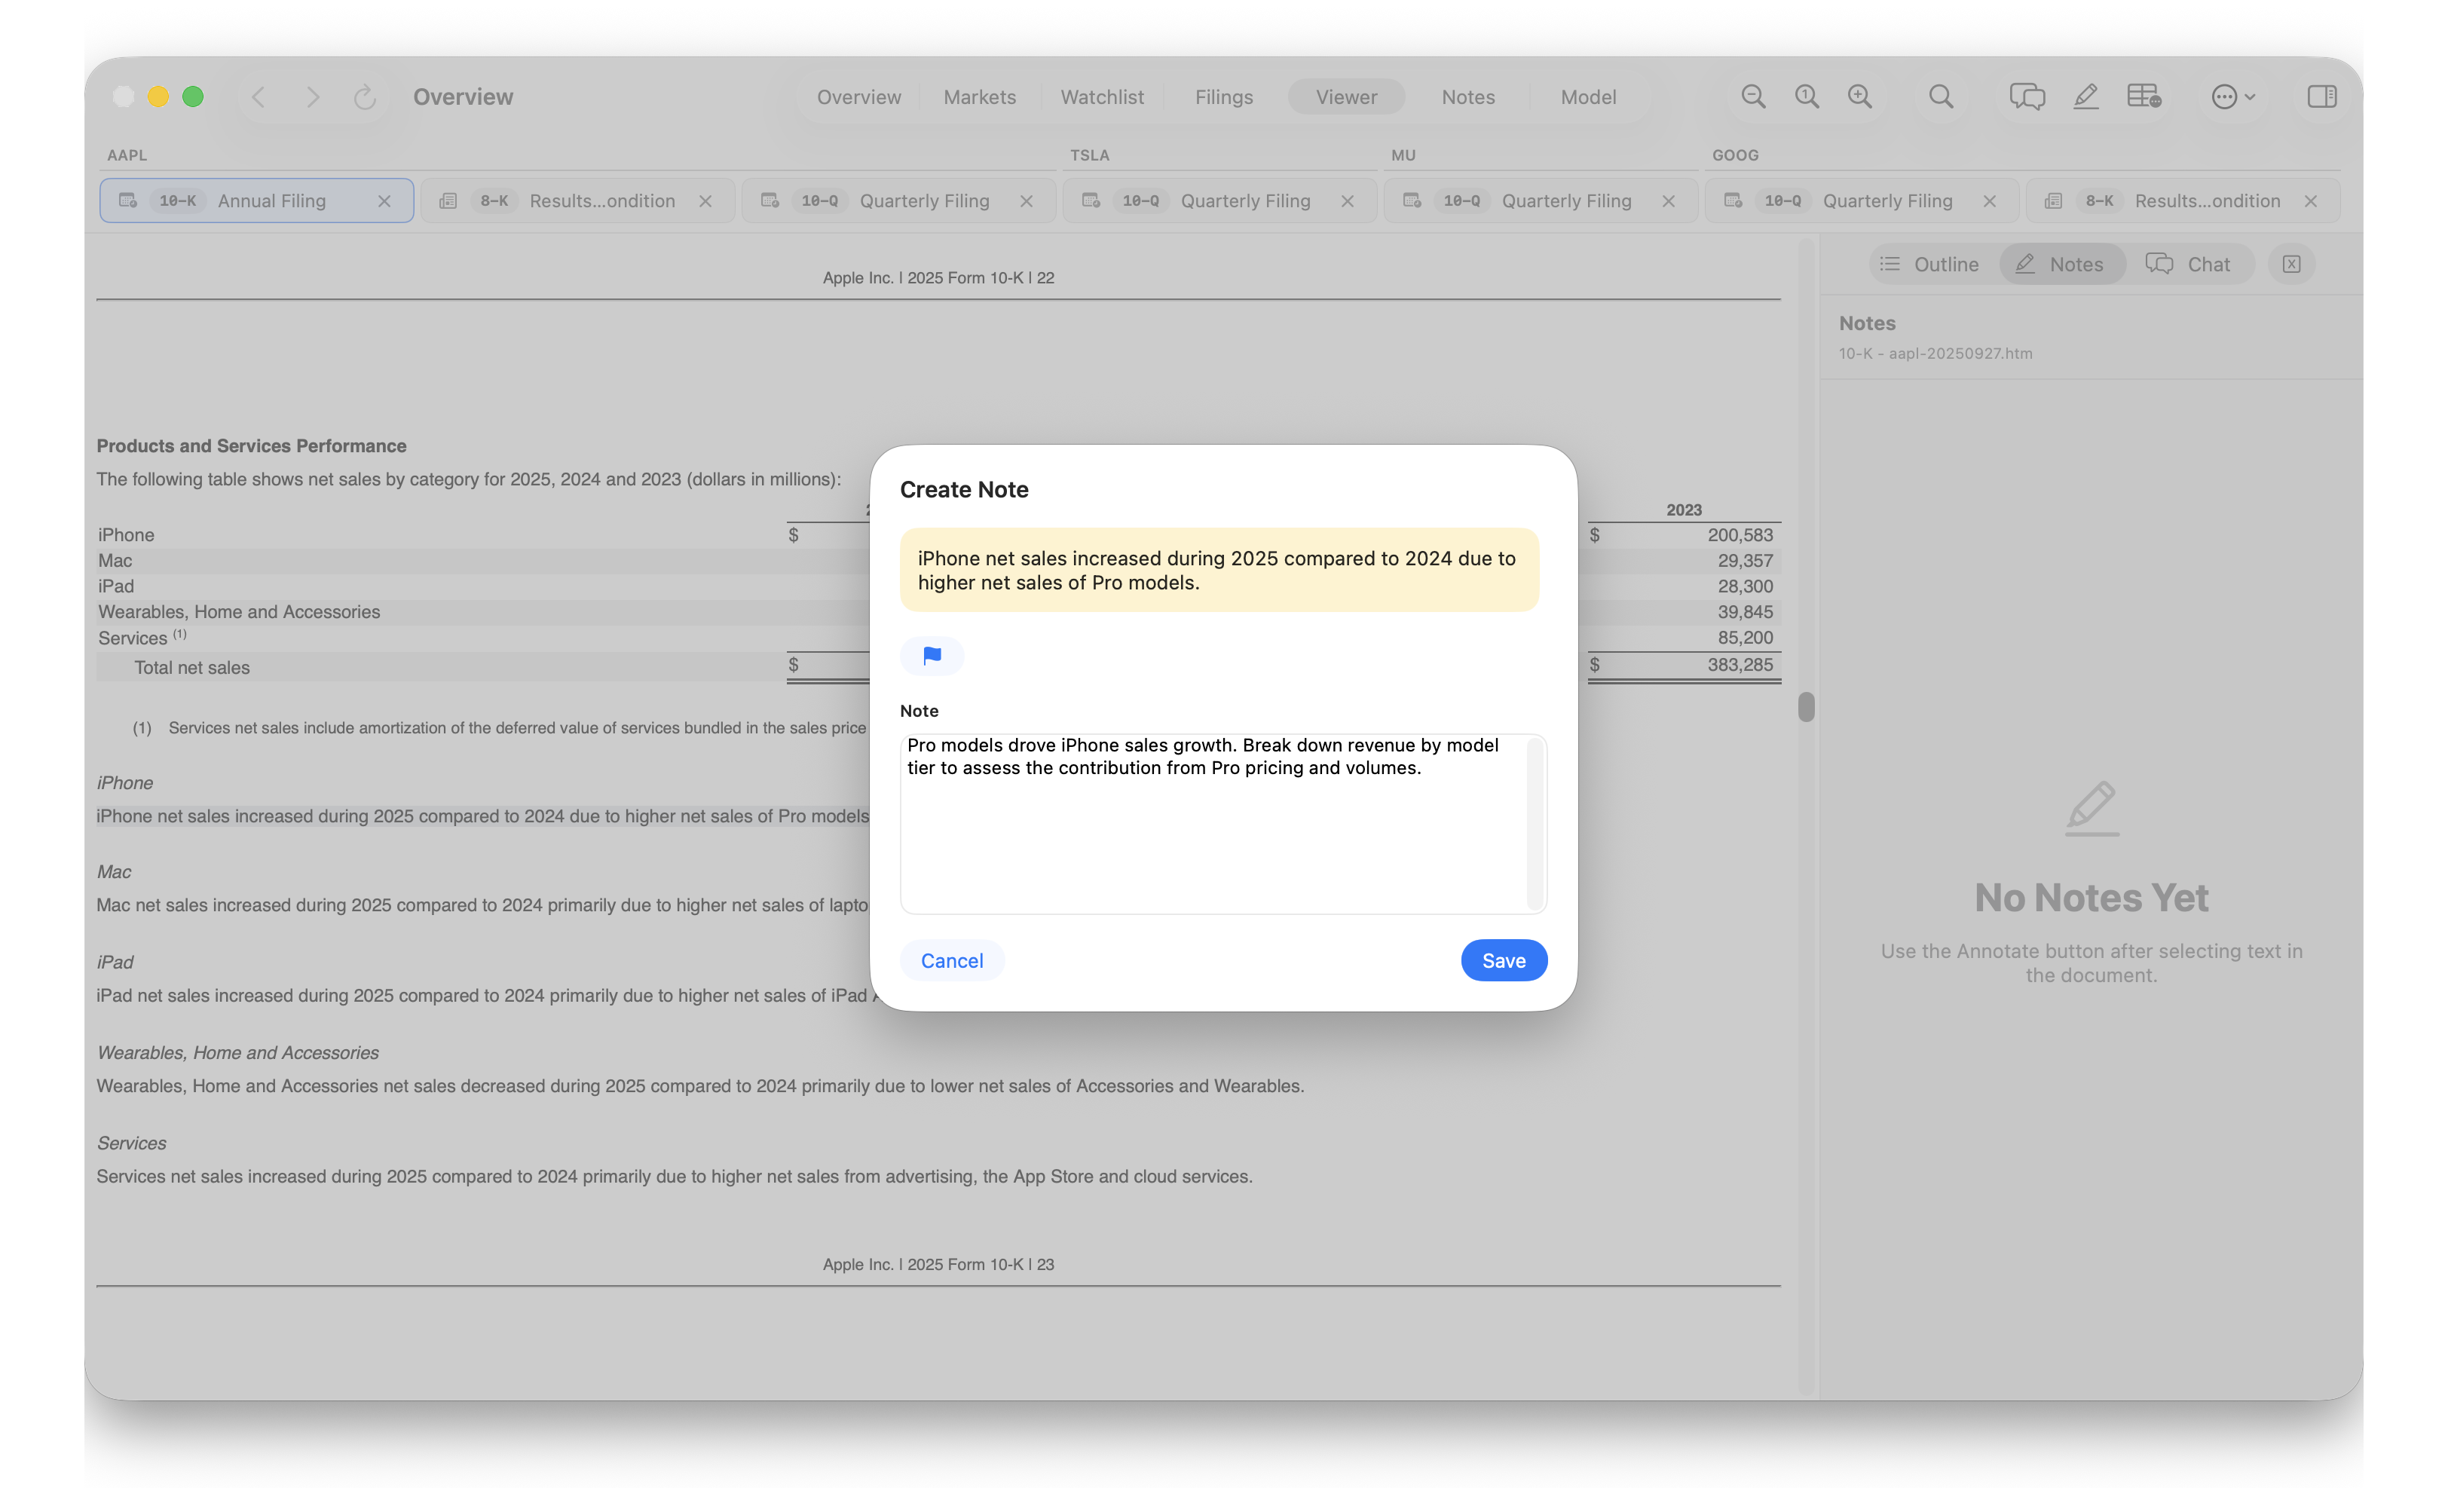The image size is (2448, 1512).
Task: Close the MU 10-Q Quarterly Filing tab
Action: (x=1668, y=201)
